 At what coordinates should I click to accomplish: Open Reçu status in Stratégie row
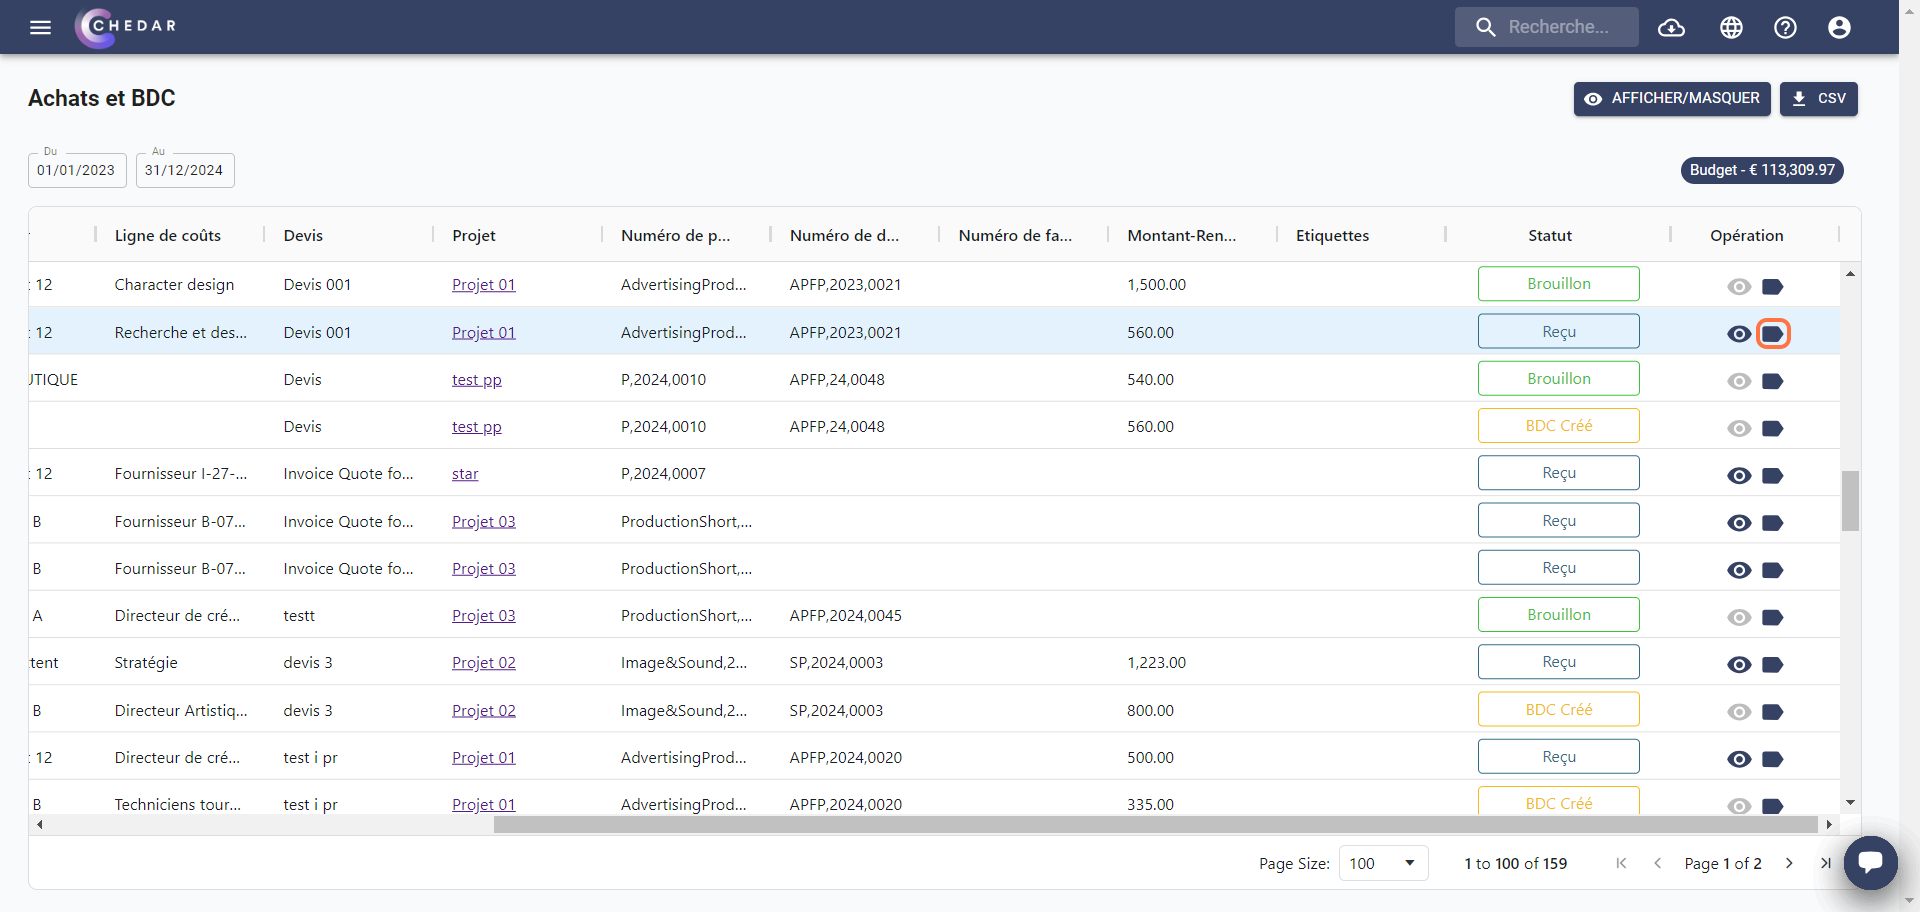point(1558,662)
